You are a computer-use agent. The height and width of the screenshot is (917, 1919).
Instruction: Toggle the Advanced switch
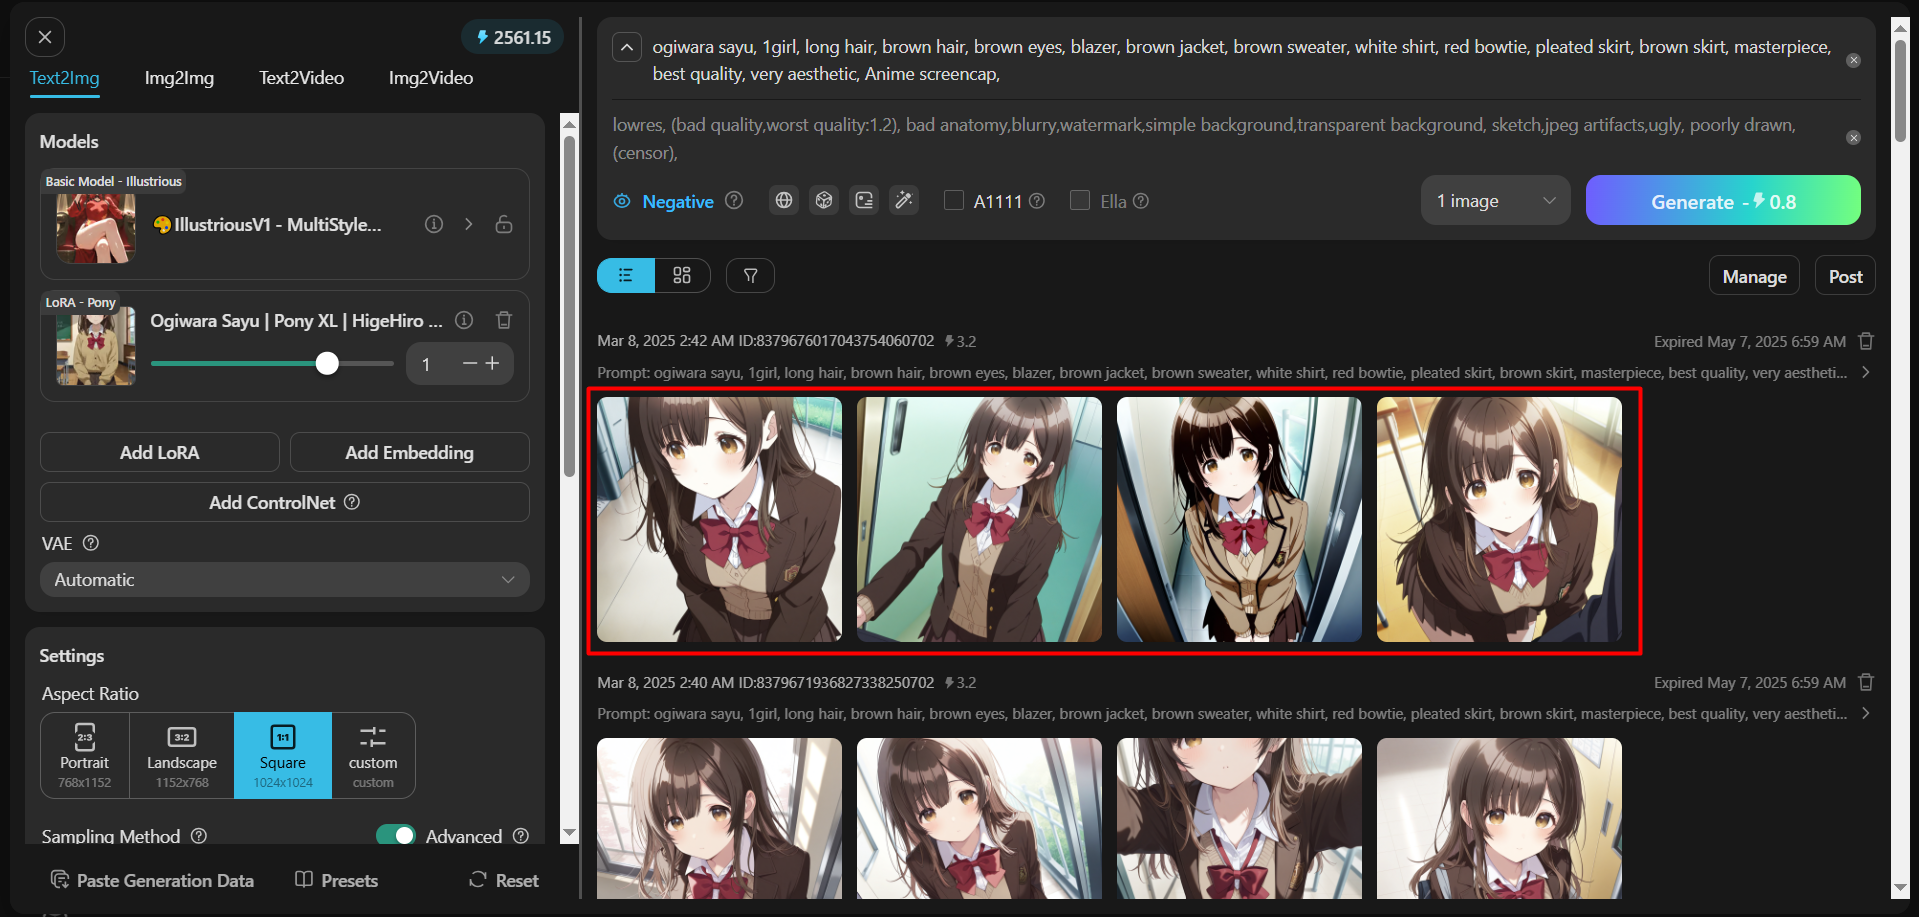point(396,835)
